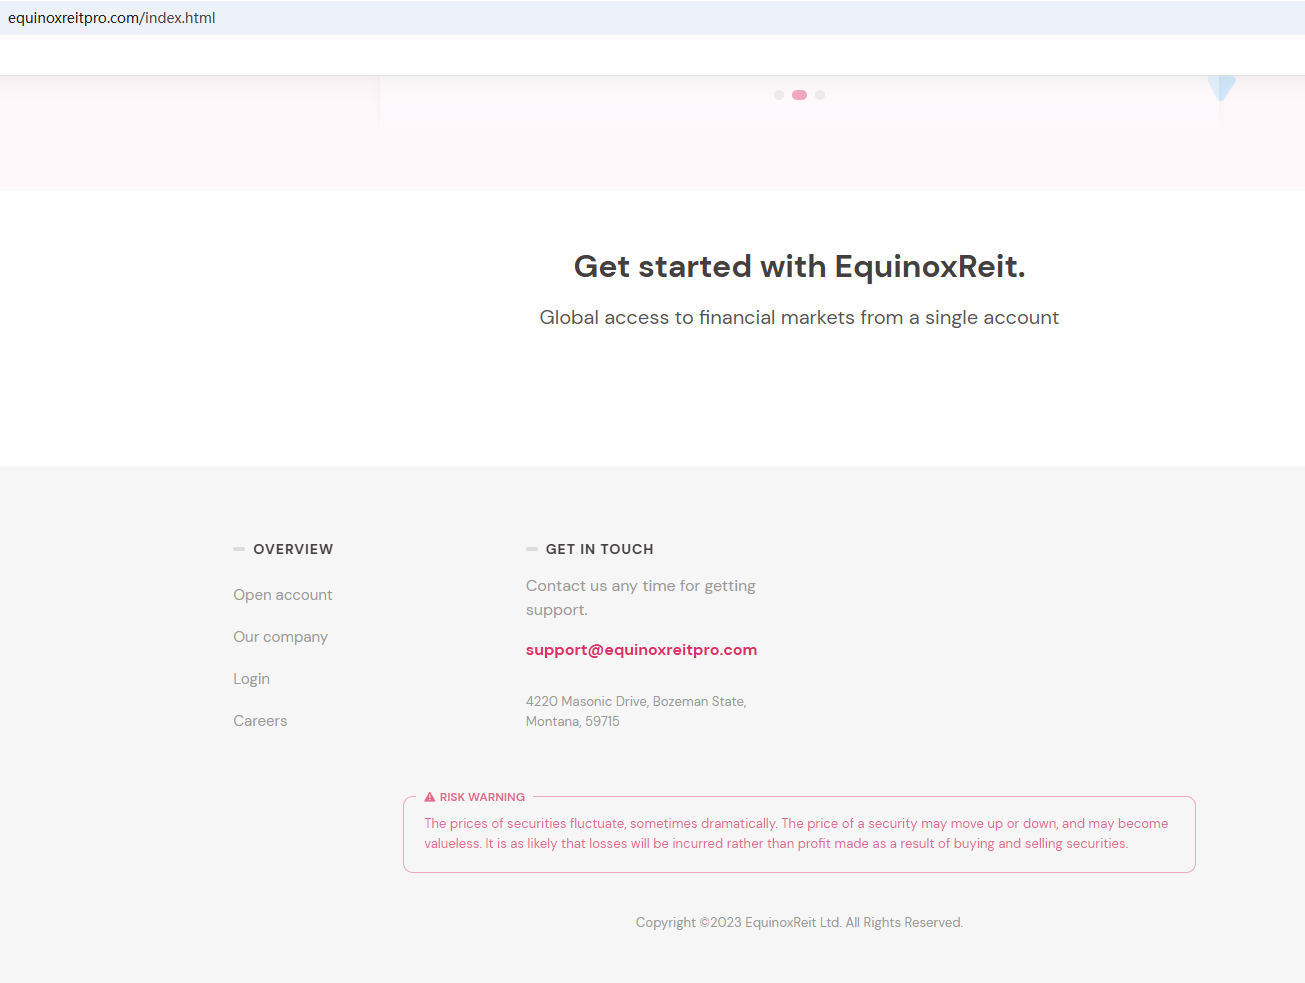Click the 'Get started with EquinoxReit.' heading
The width and height of the screenshot is (1305, 983).
pyautogui.click(x=799, y=267)
